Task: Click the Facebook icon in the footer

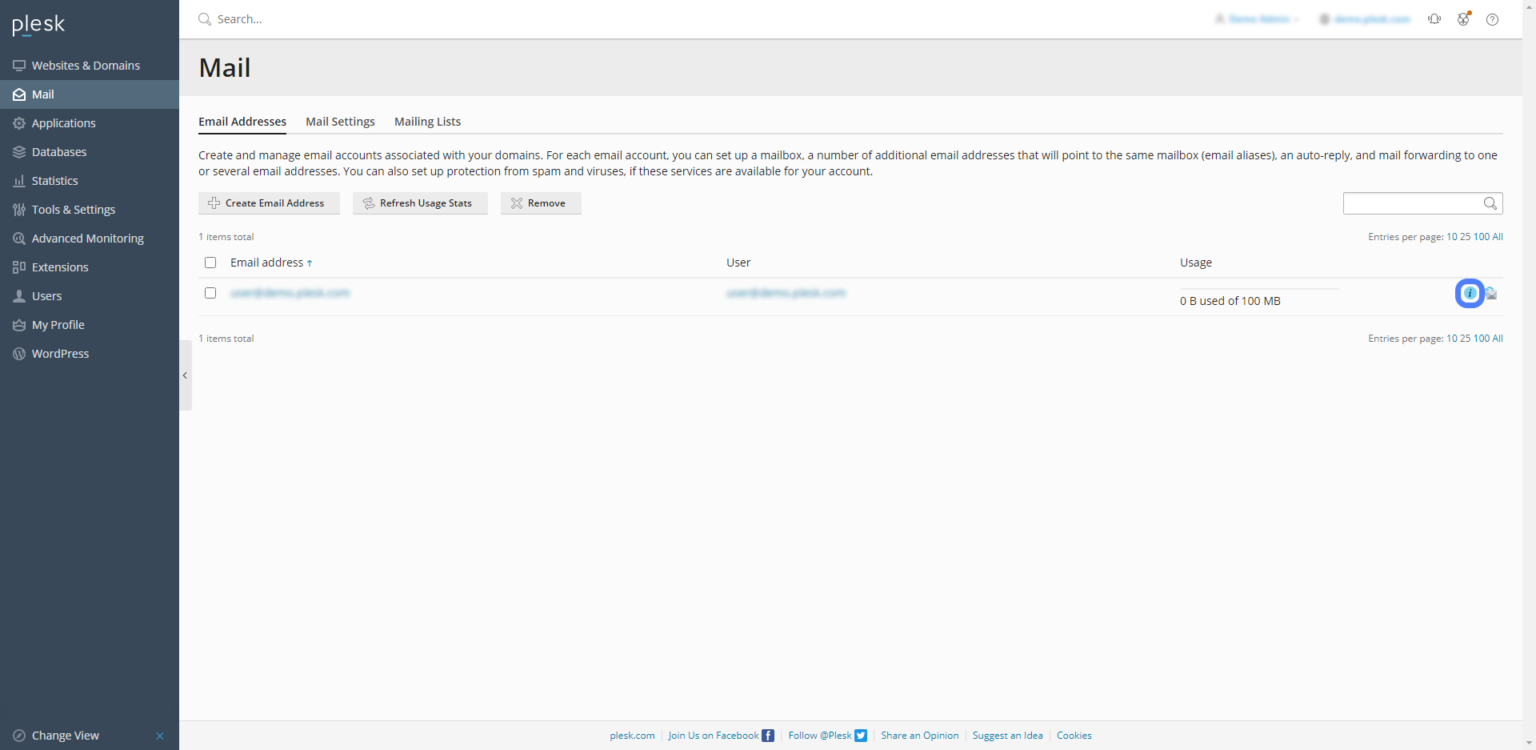Action: point(768,735)
